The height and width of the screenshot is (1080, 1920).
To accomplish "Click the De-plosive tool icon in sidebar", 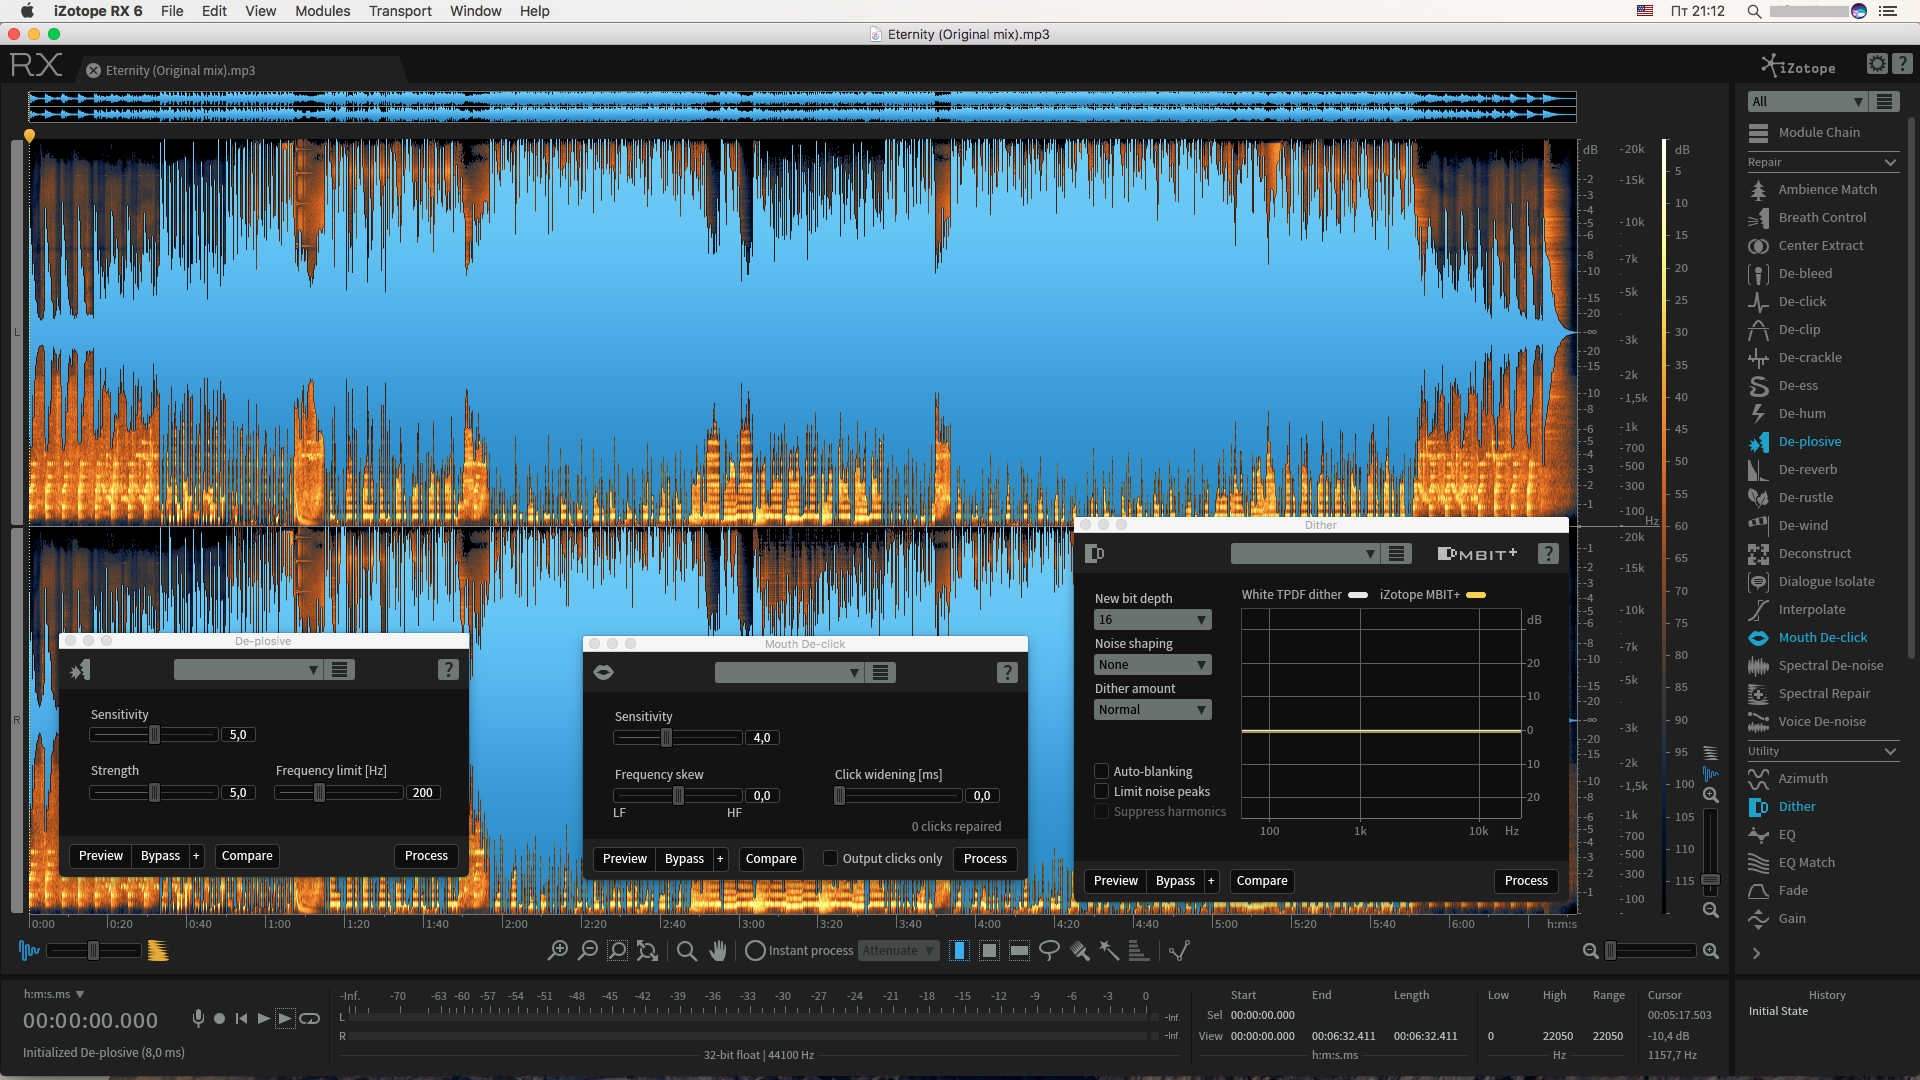I will point(1759,442).
